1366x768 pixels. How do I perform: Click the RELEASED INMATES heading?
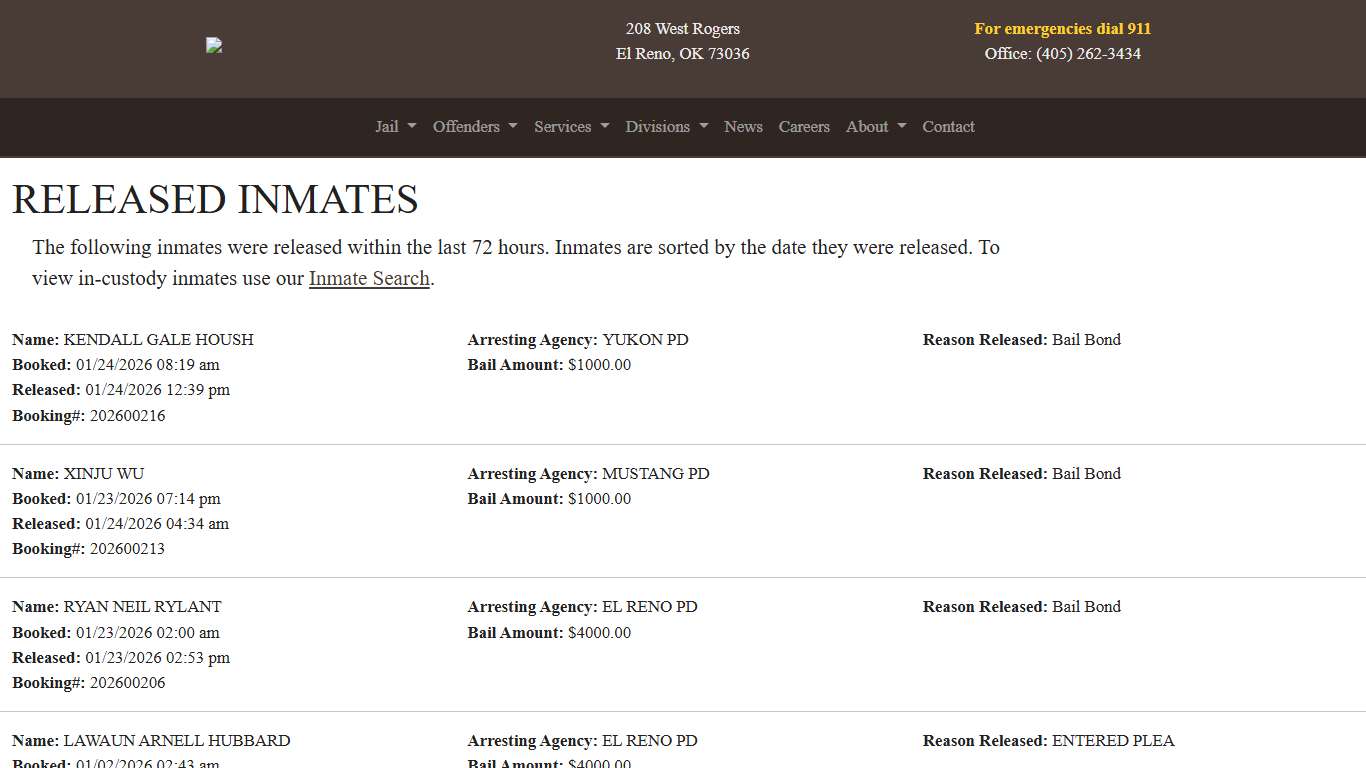[x=215, y=199]
